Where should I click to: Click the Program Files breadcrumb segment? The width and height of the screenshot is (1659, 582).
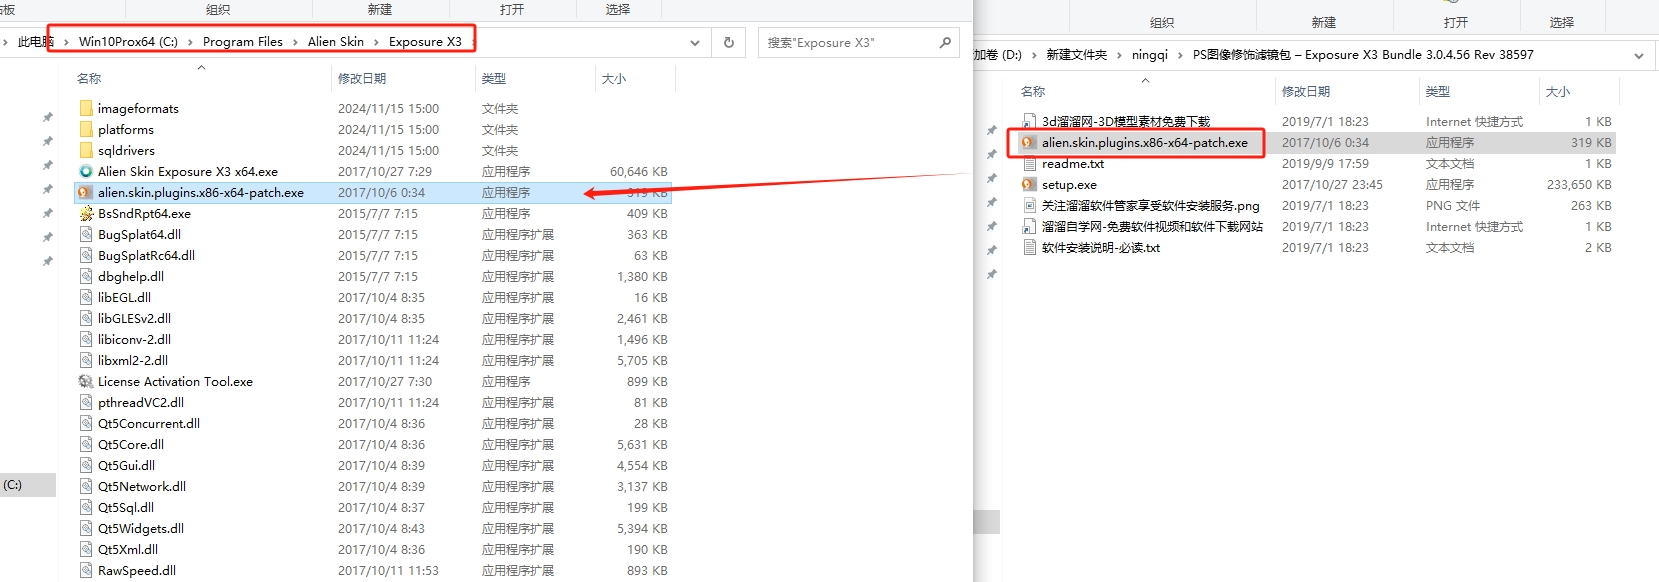(x=243, y=42)
